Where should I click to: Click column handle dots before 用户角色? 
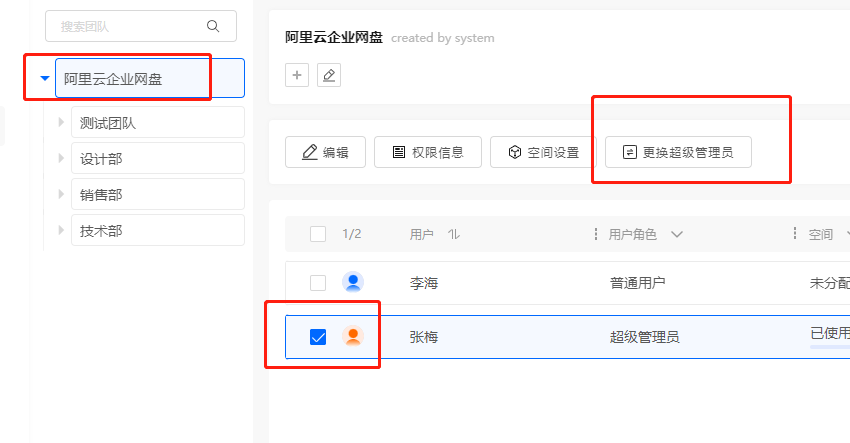tap(596, 234)
